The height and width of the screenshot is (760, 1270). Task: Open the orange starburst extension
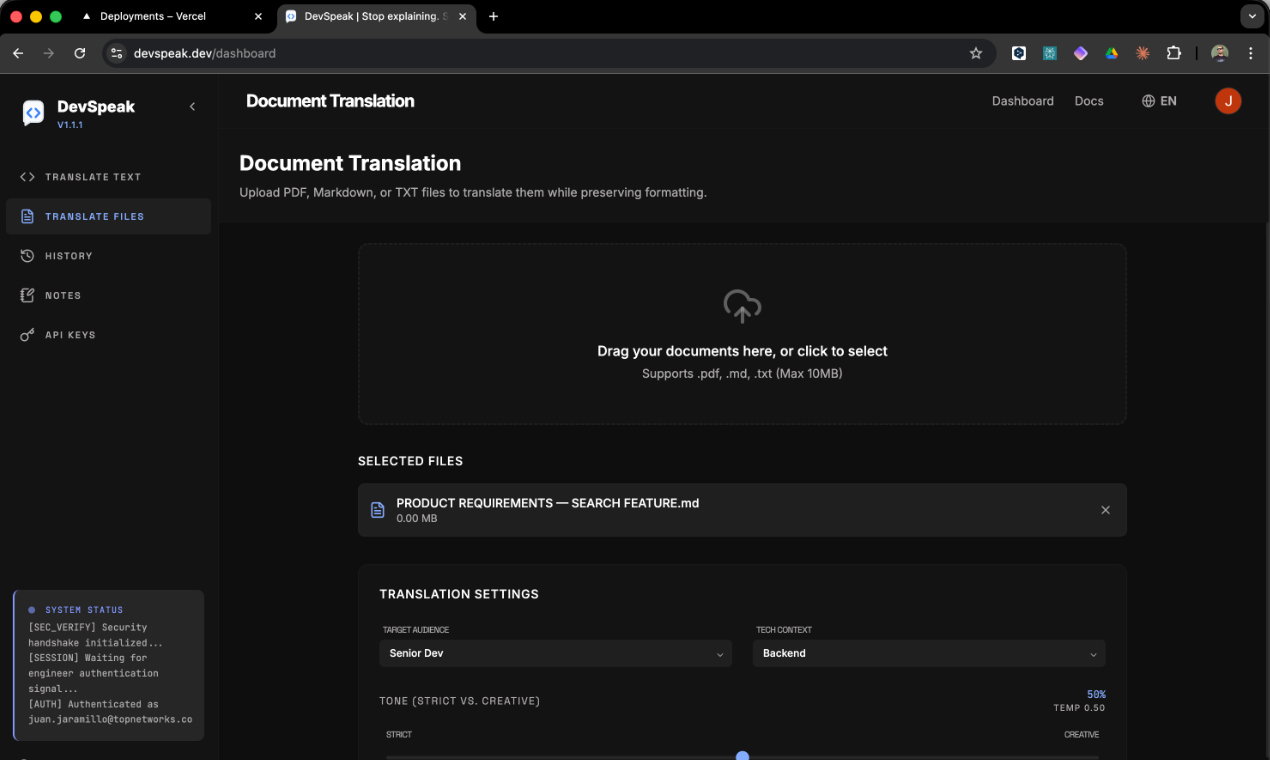1142,53
